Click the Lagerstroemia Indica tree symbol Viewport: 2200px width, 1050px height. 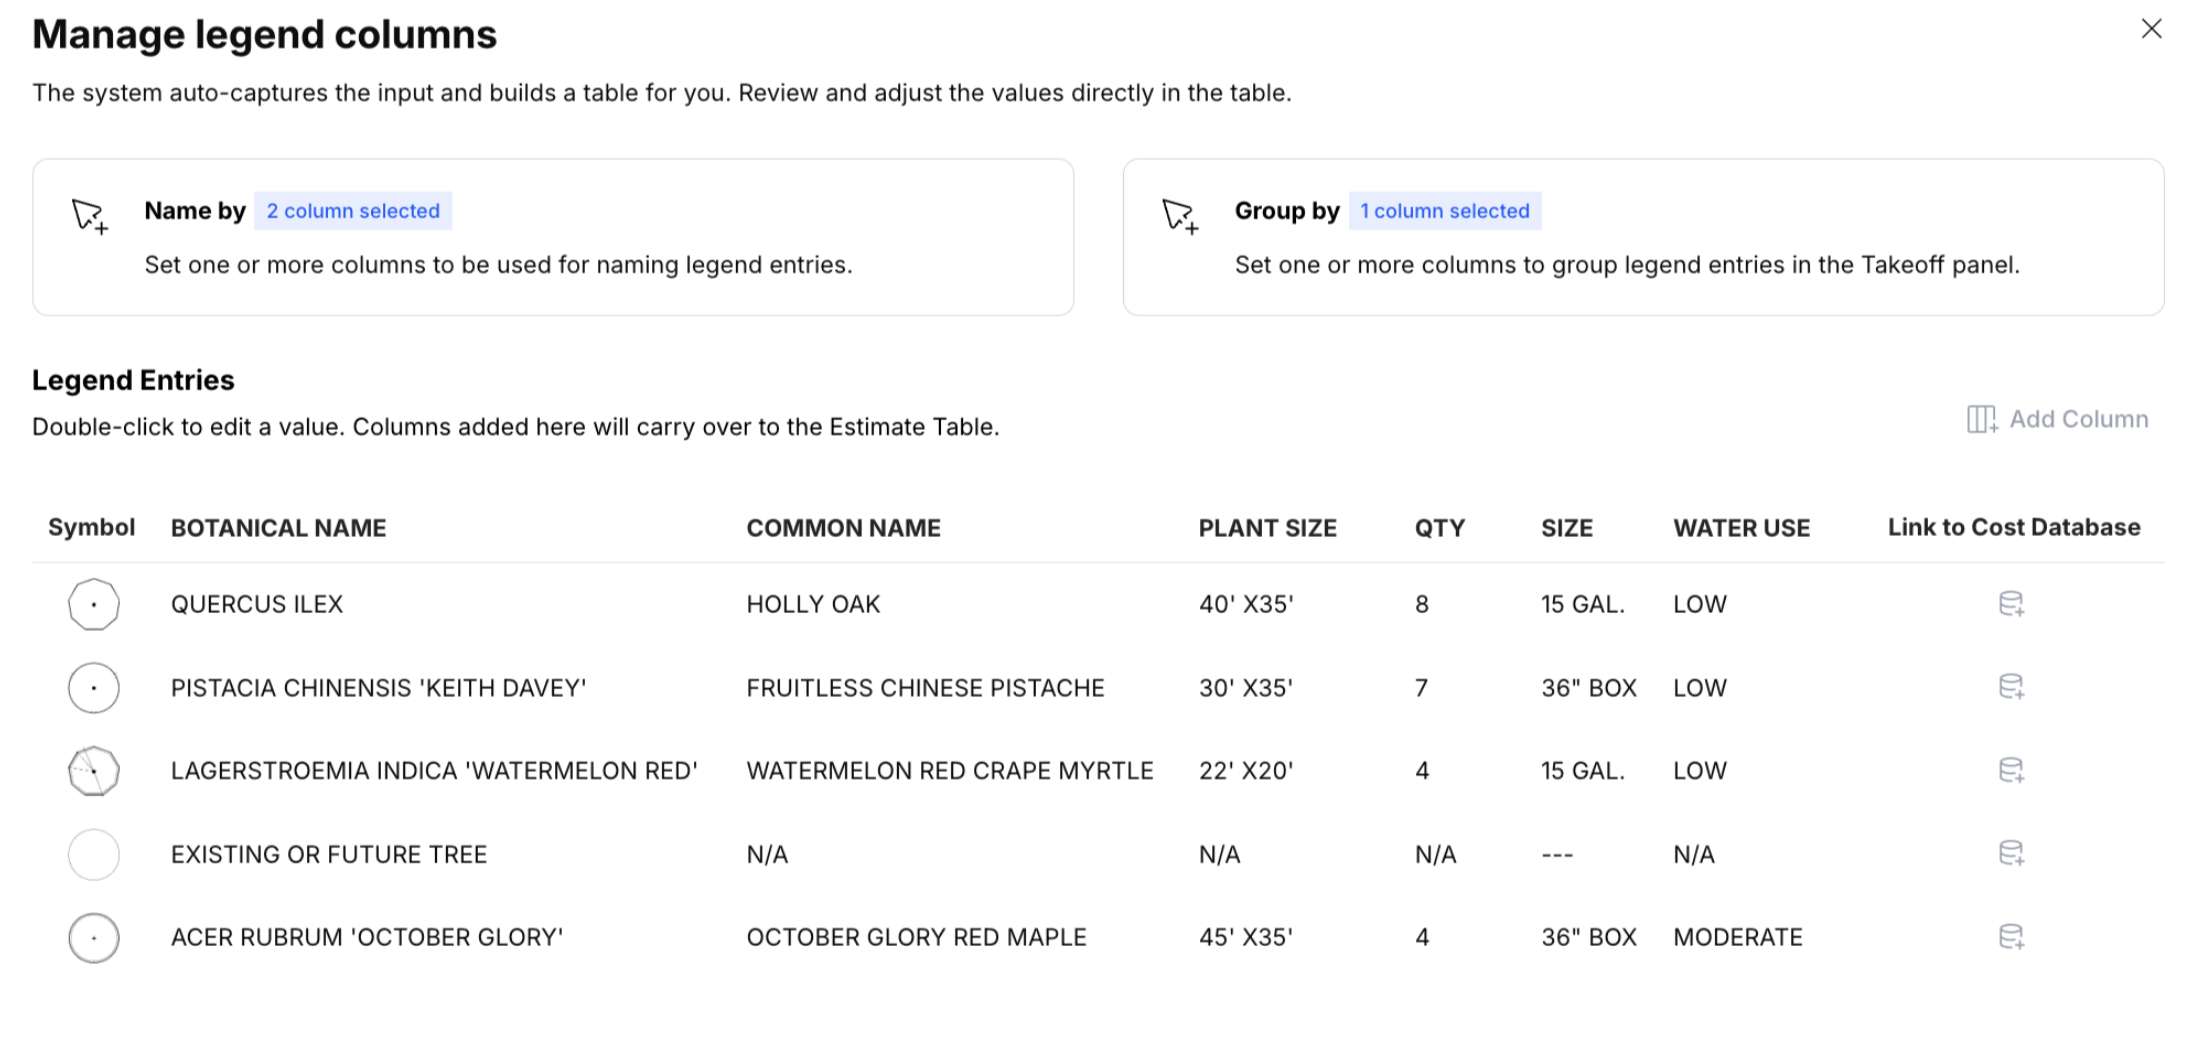coord(94,771)
